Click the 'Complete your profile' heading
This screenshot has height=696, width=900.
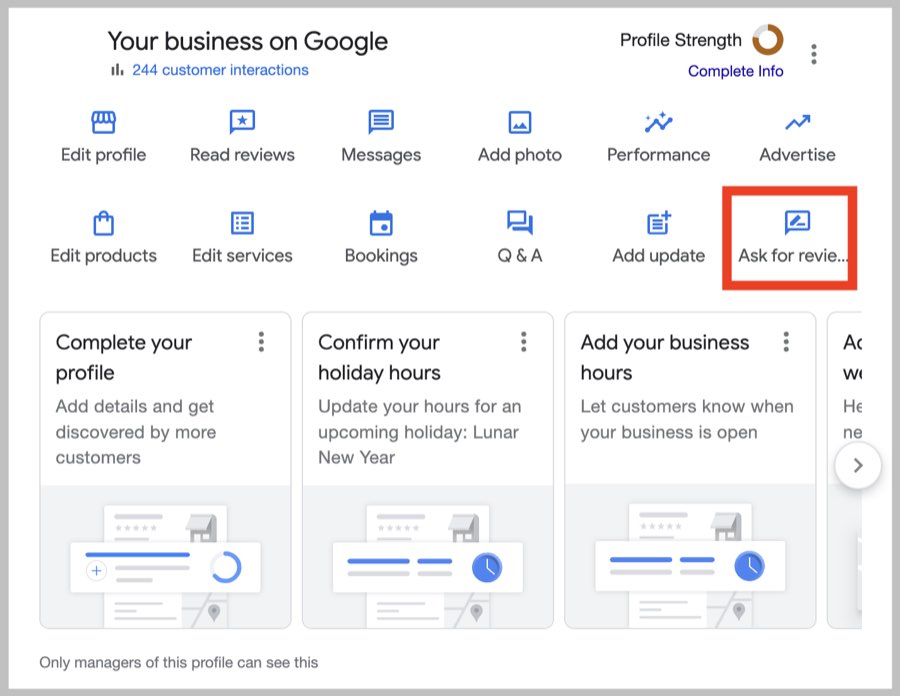pos(124,357)
